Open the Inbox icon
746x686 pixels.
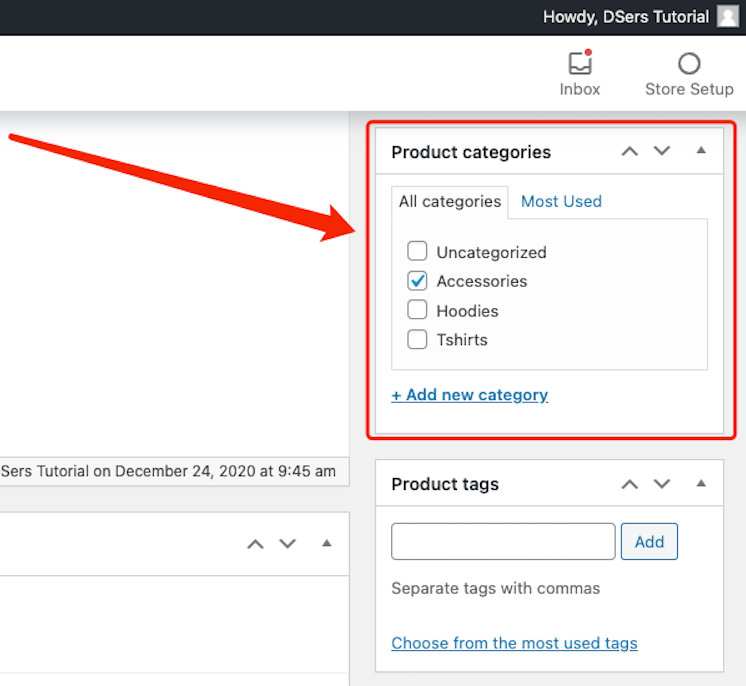click(x=579, y=63)
